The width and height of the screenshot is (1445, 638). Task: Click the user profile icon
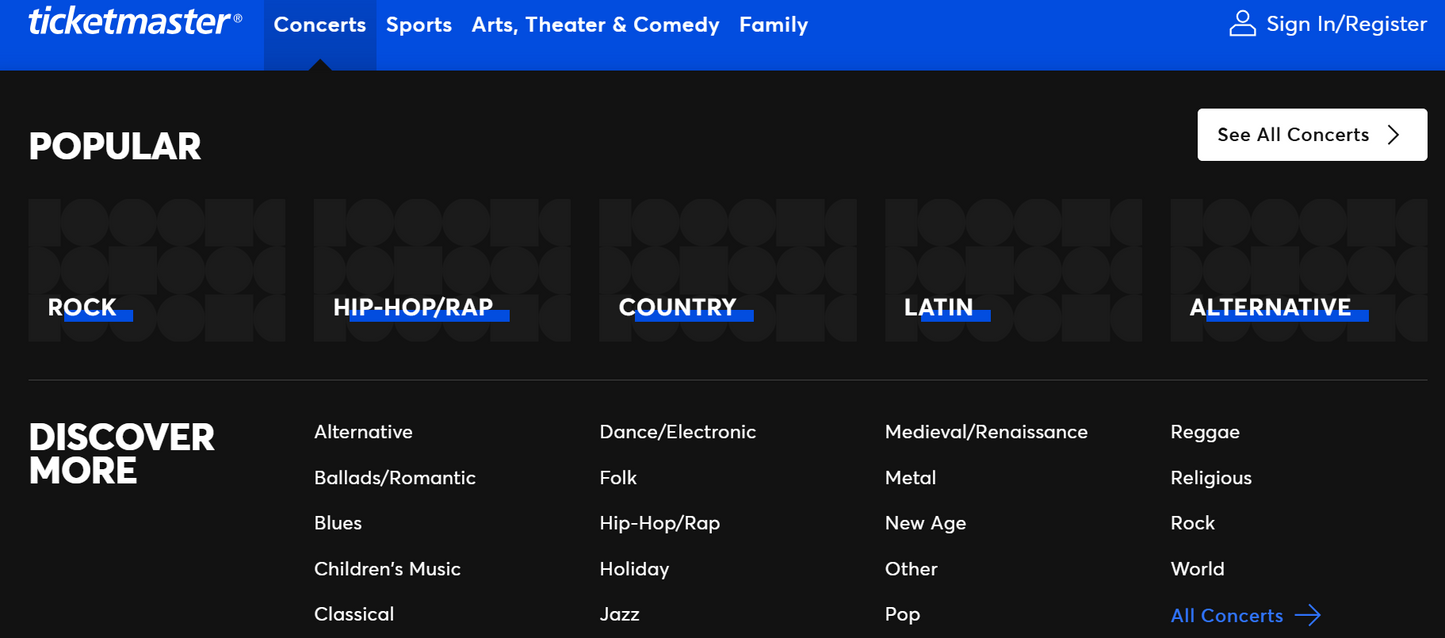(x=1242, y=24)
